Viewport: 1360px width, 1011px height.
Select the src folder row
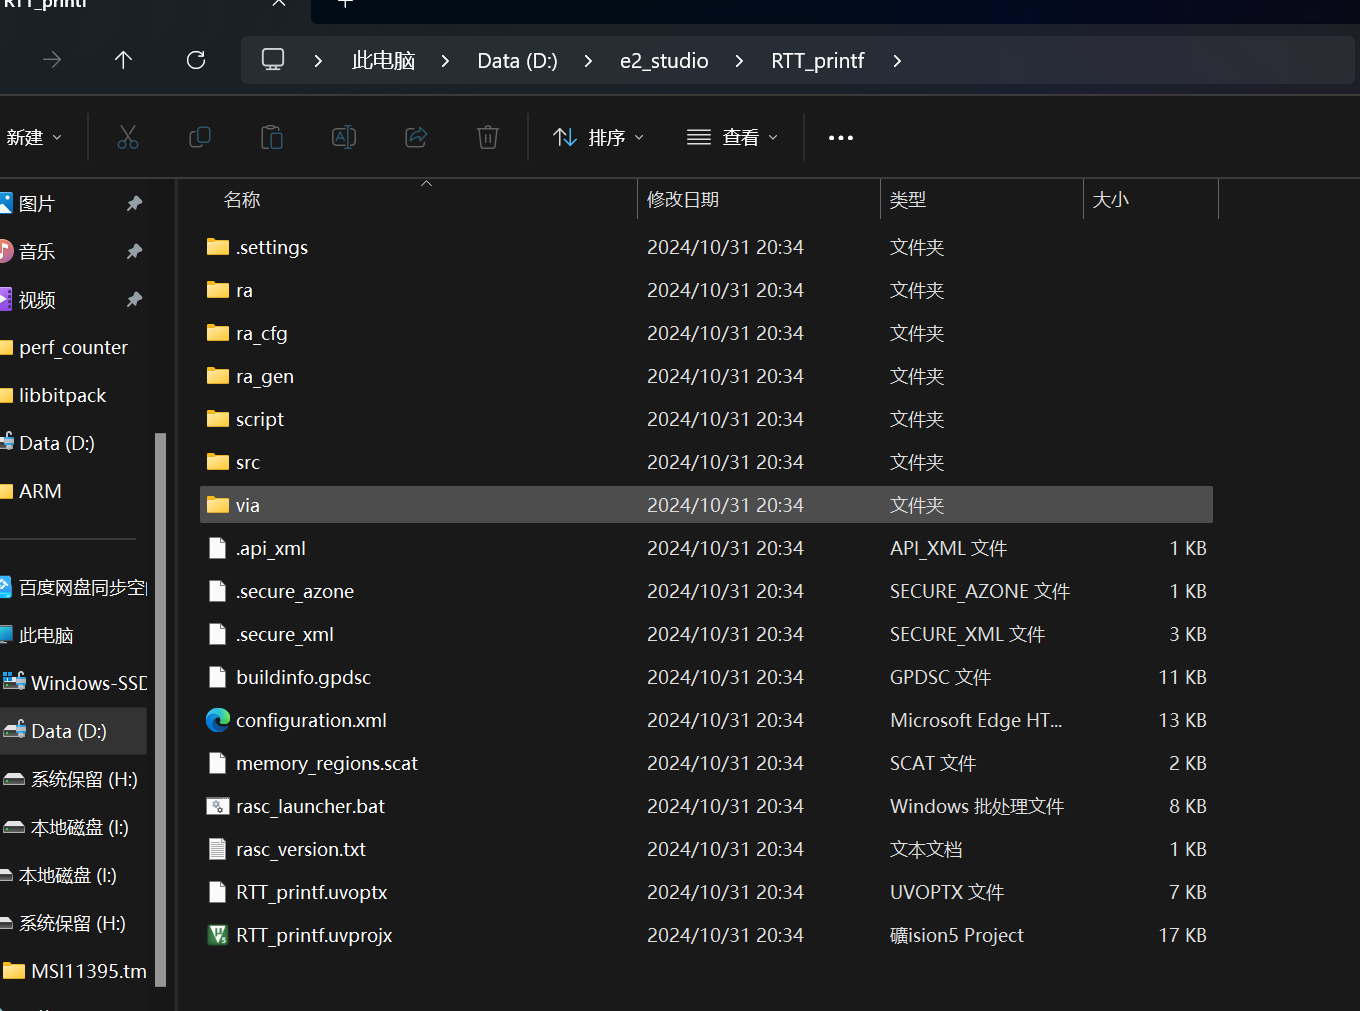point(706,462)
